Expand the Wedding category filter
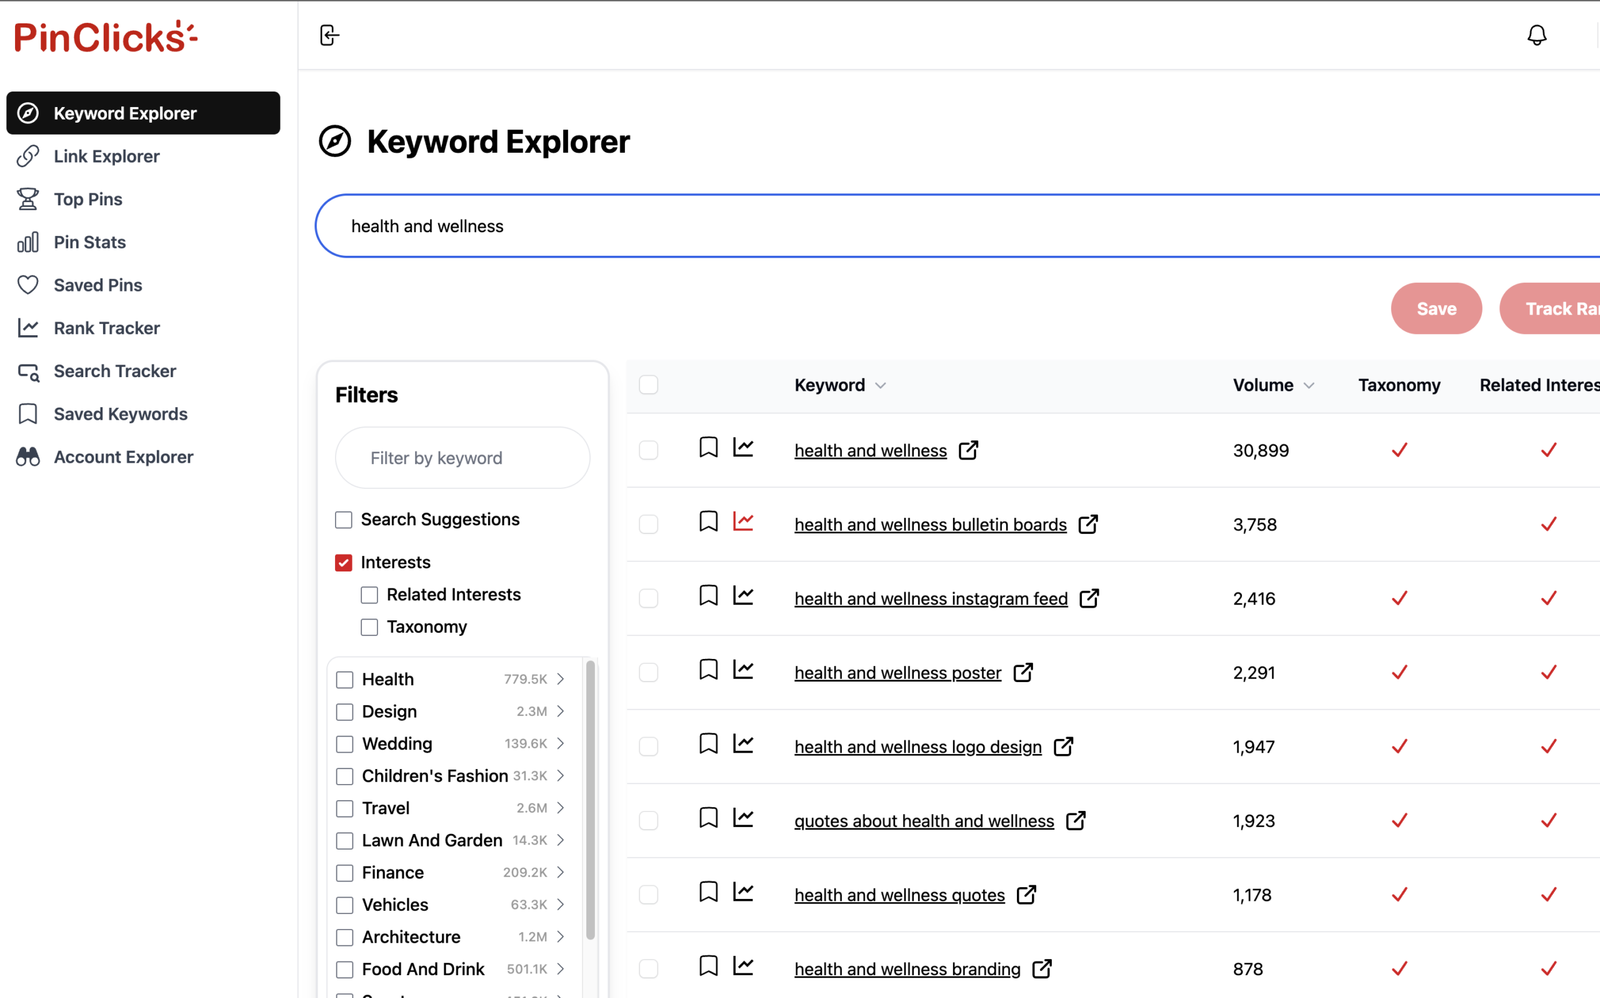The width and height of the screenshot is (1600, 998). coord(562,743)
